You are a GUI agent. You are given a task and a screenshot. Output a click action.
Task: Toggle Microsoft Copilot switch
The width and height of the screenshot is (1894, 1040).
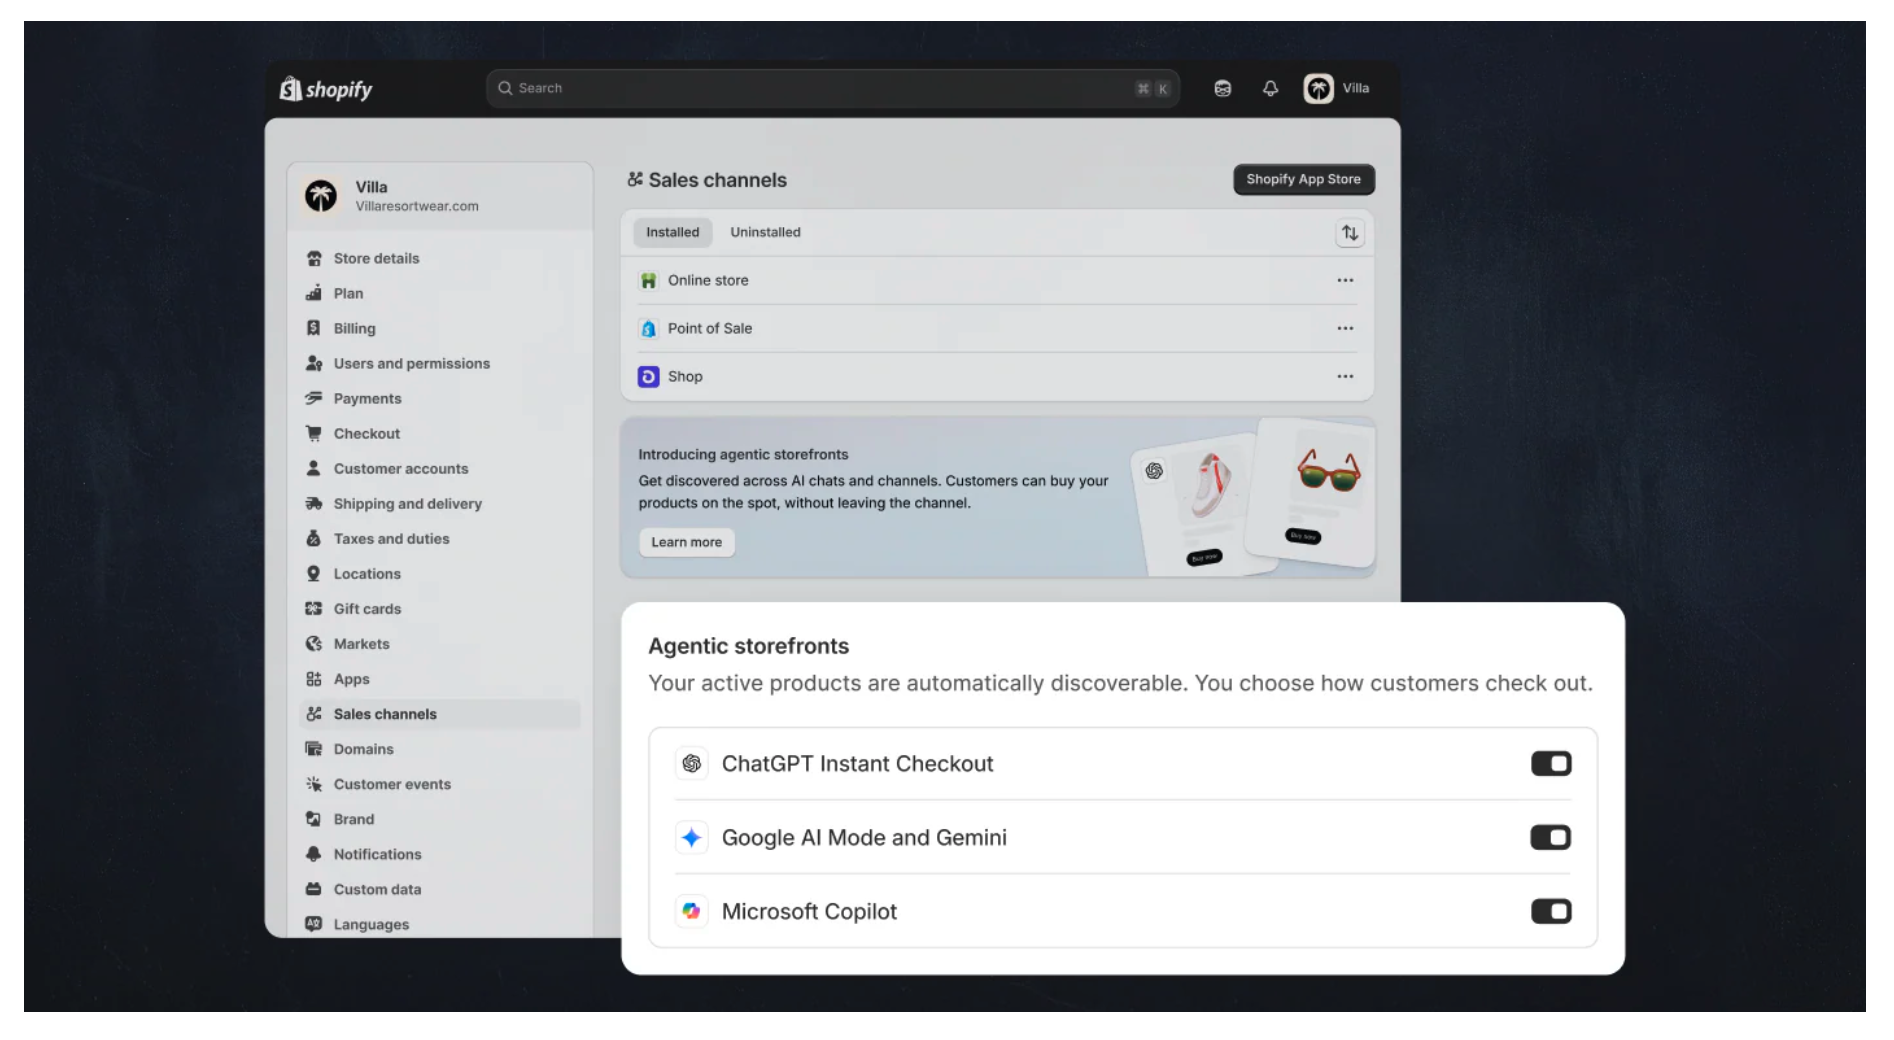[1551, 911]
